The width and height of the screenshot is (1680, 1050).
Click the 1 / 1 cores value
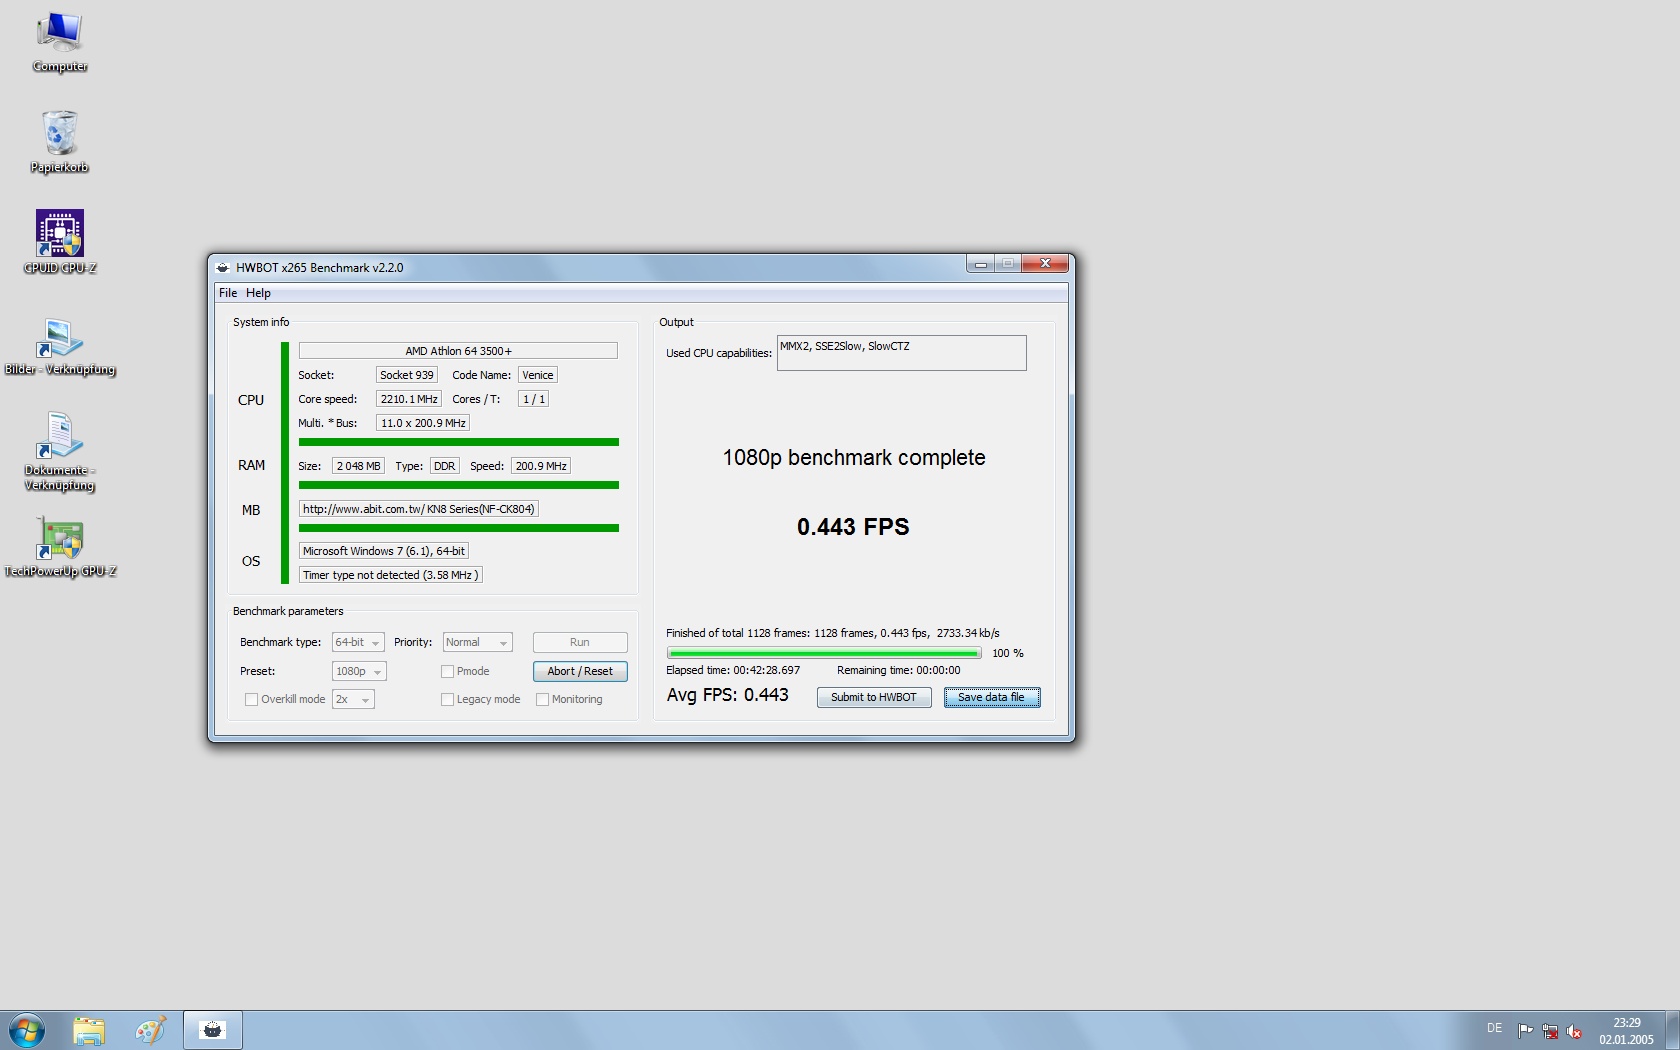(x=533, y=399)
